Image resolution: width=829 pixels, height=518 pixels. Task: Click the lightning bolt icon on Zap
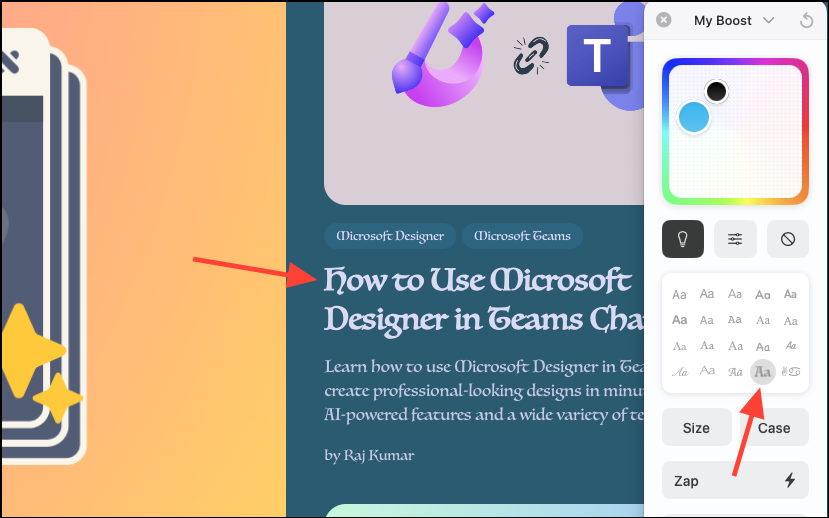pyautogui.click(x=790, y=480)
